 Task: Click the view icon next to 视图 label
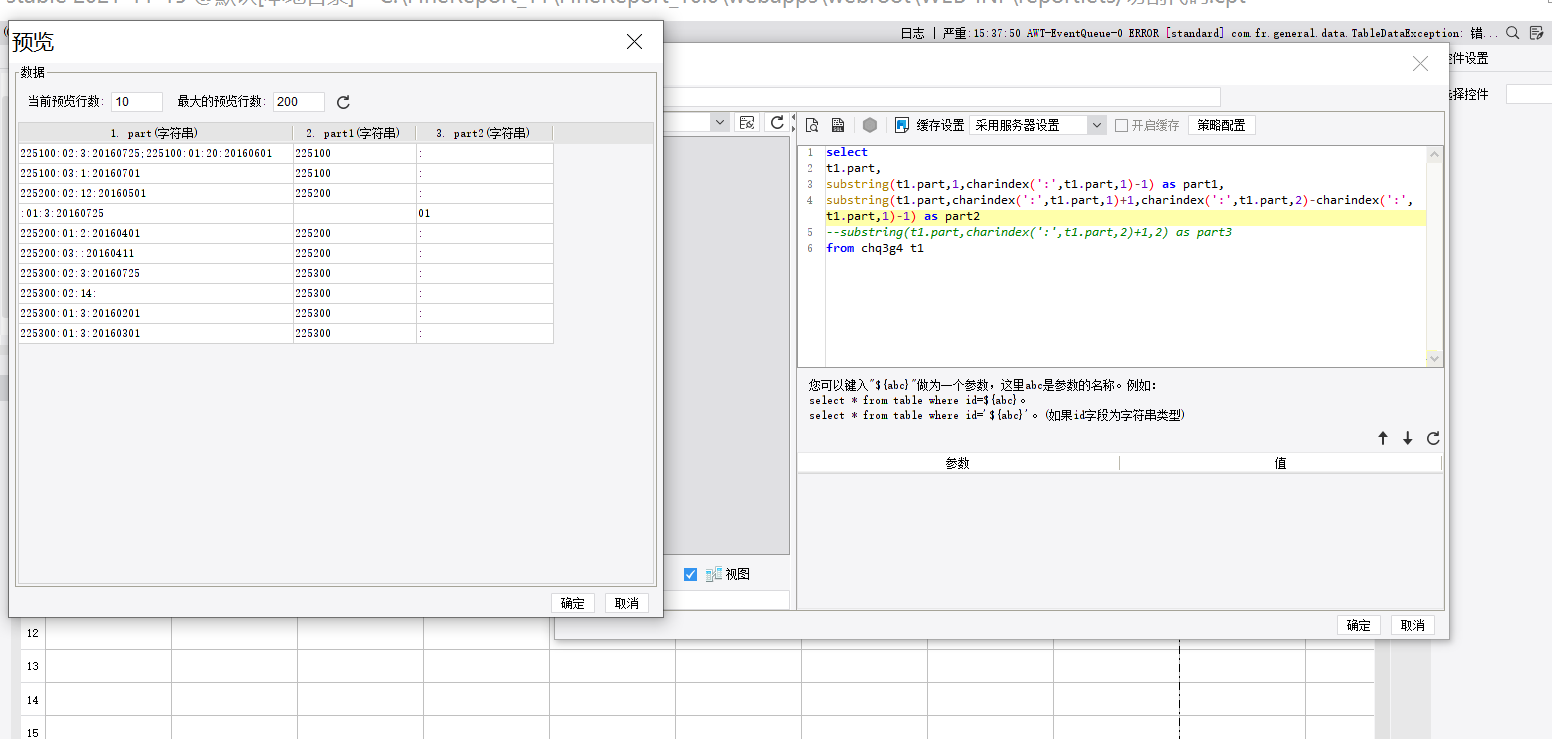[x=714, y=574]
